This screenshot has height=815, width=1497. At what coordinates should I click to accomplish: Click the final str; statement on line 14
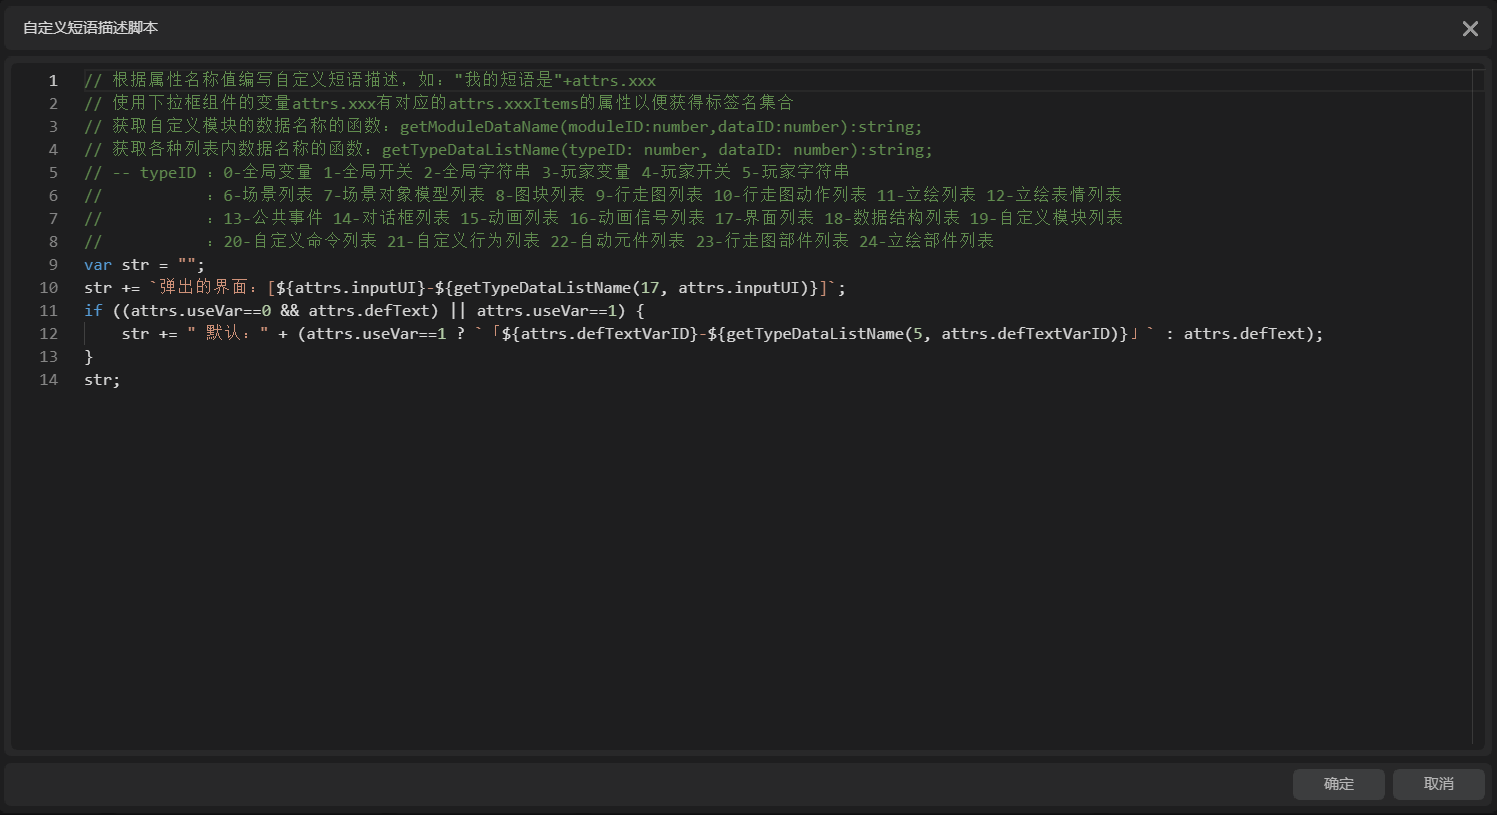(102, 379)
